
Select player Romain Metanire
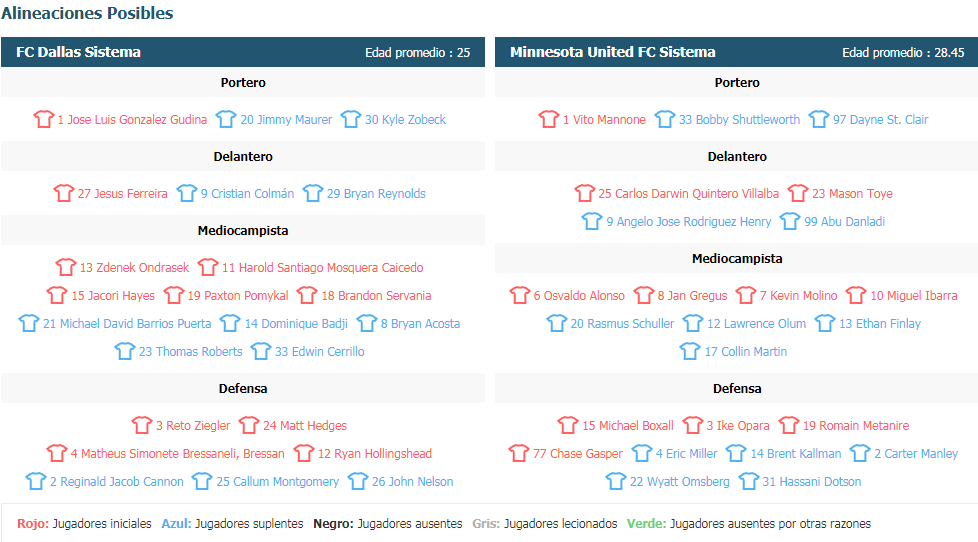click(x=856, y=425)
